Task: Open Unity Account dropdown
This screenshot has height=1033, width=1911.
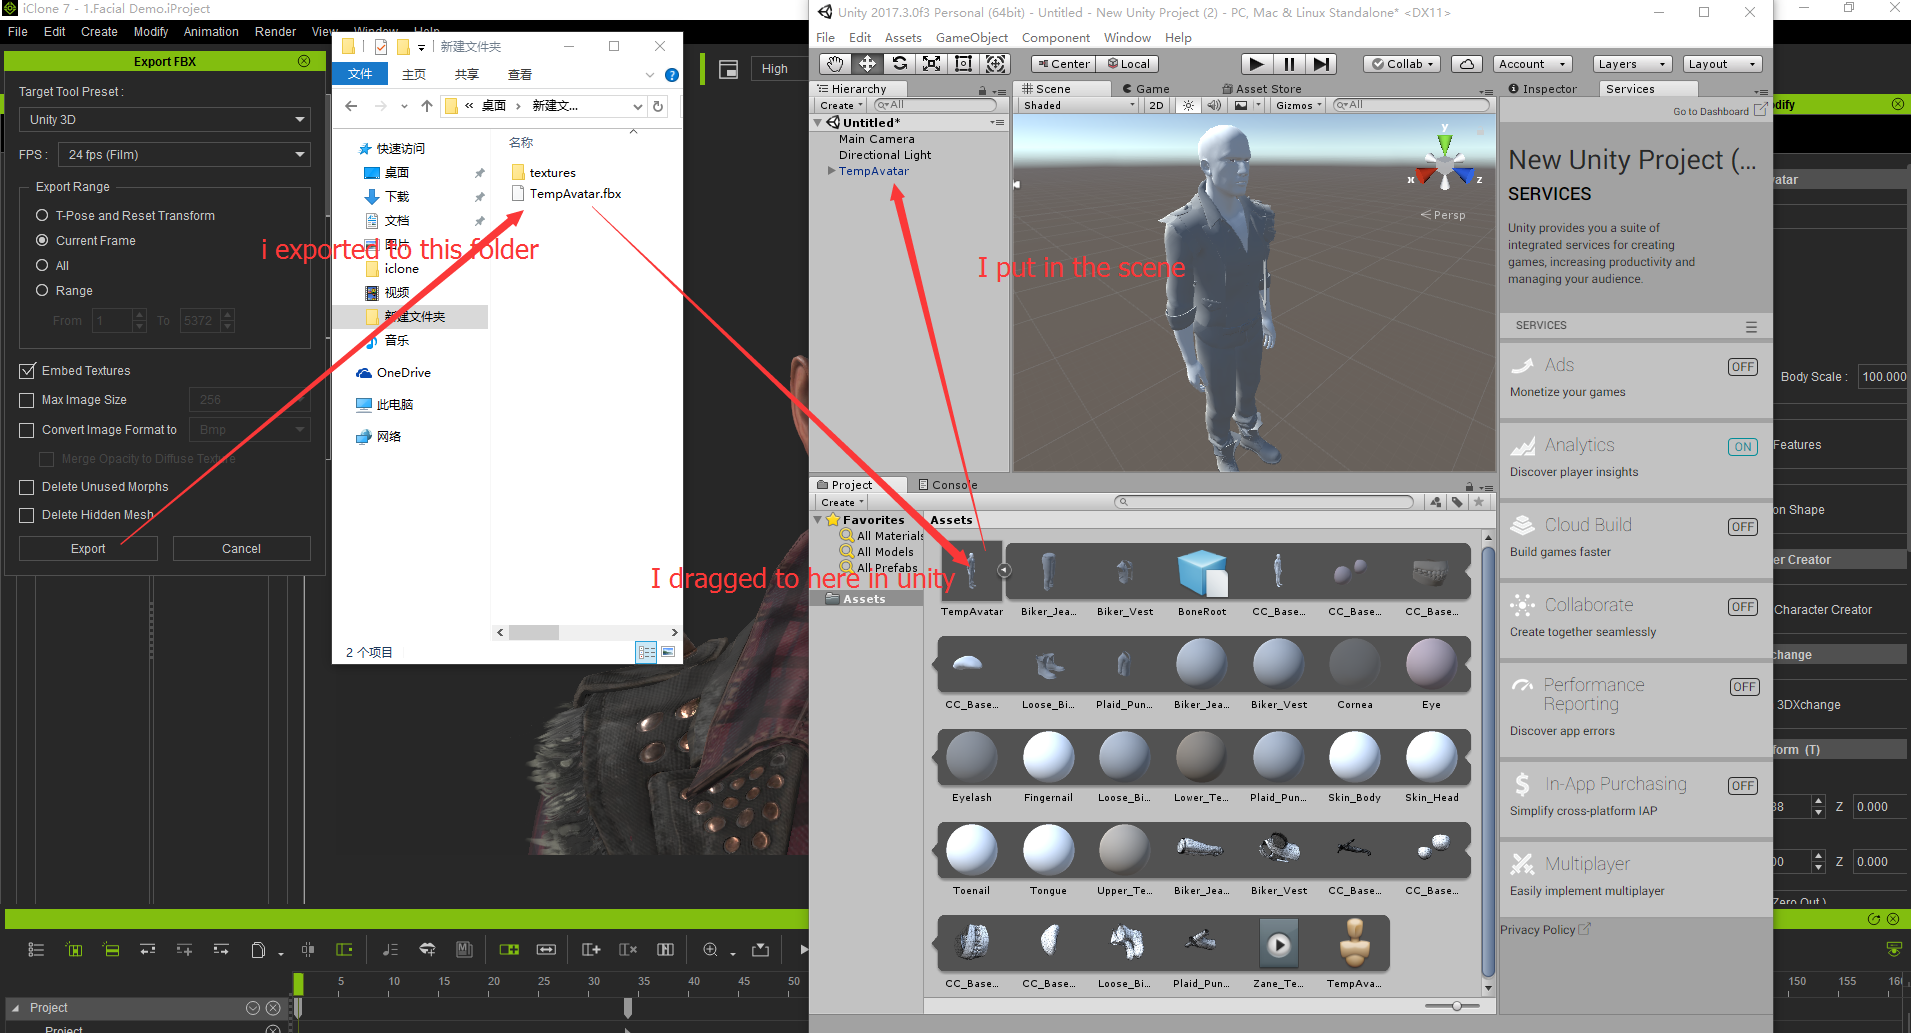Action: (x=1531, y=64)
